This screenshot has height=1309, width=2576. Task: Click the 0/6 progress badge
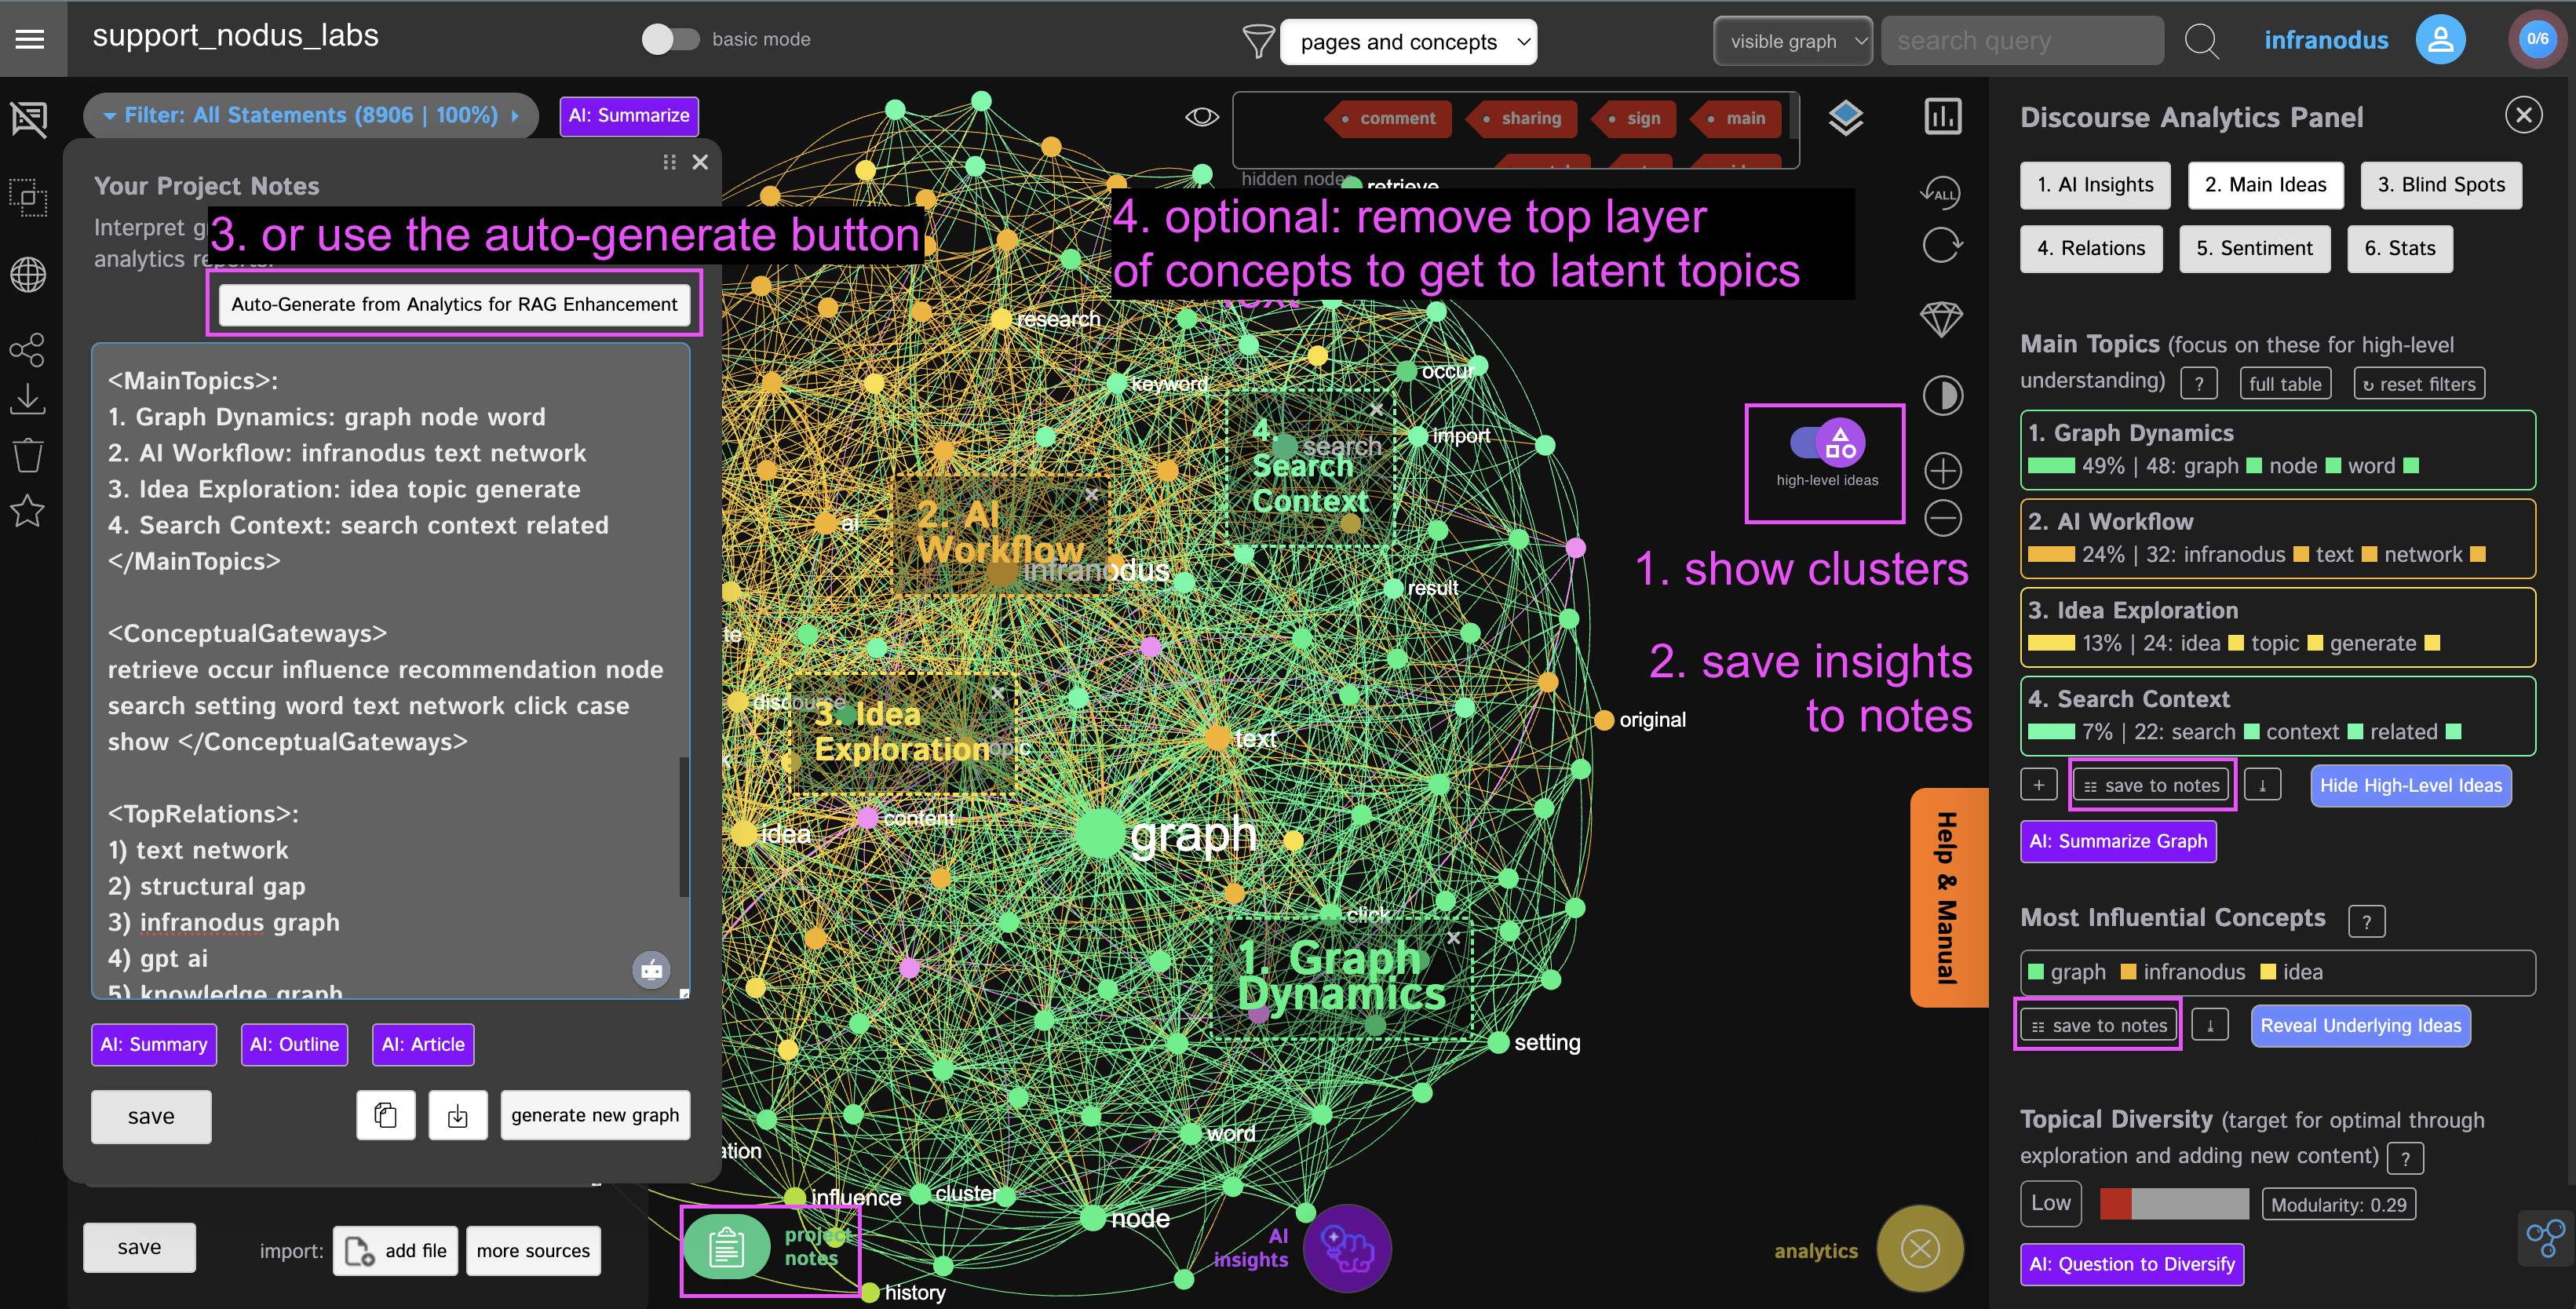(2537, 39)
